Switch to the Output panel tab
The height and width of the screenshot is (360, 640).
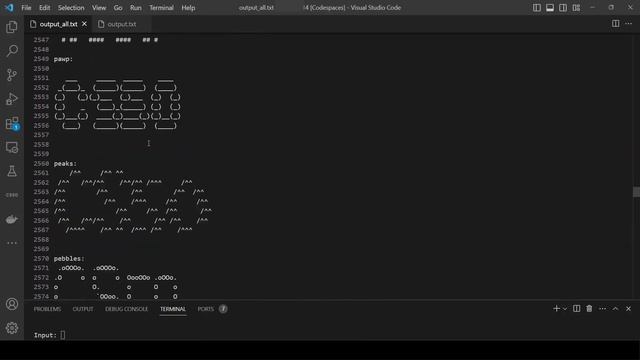click(x=83, y=309)
